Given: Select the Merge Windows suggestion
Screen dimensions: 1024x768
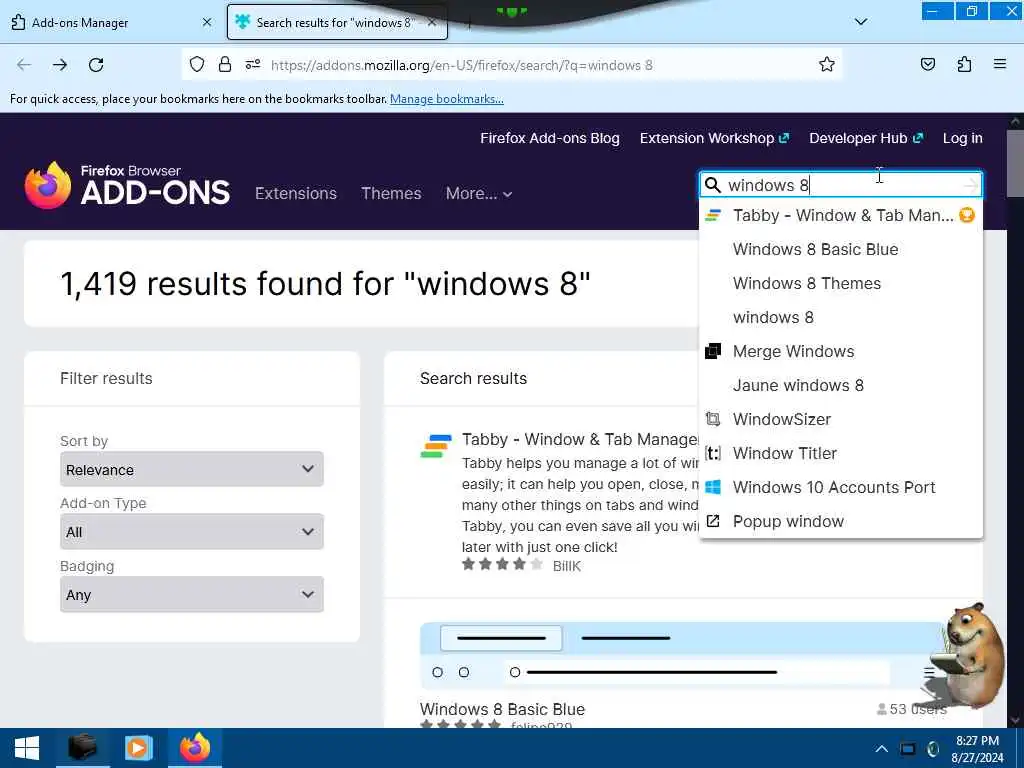Looking at the screenshot, I should pyautogui.click(x=840, y=351).
